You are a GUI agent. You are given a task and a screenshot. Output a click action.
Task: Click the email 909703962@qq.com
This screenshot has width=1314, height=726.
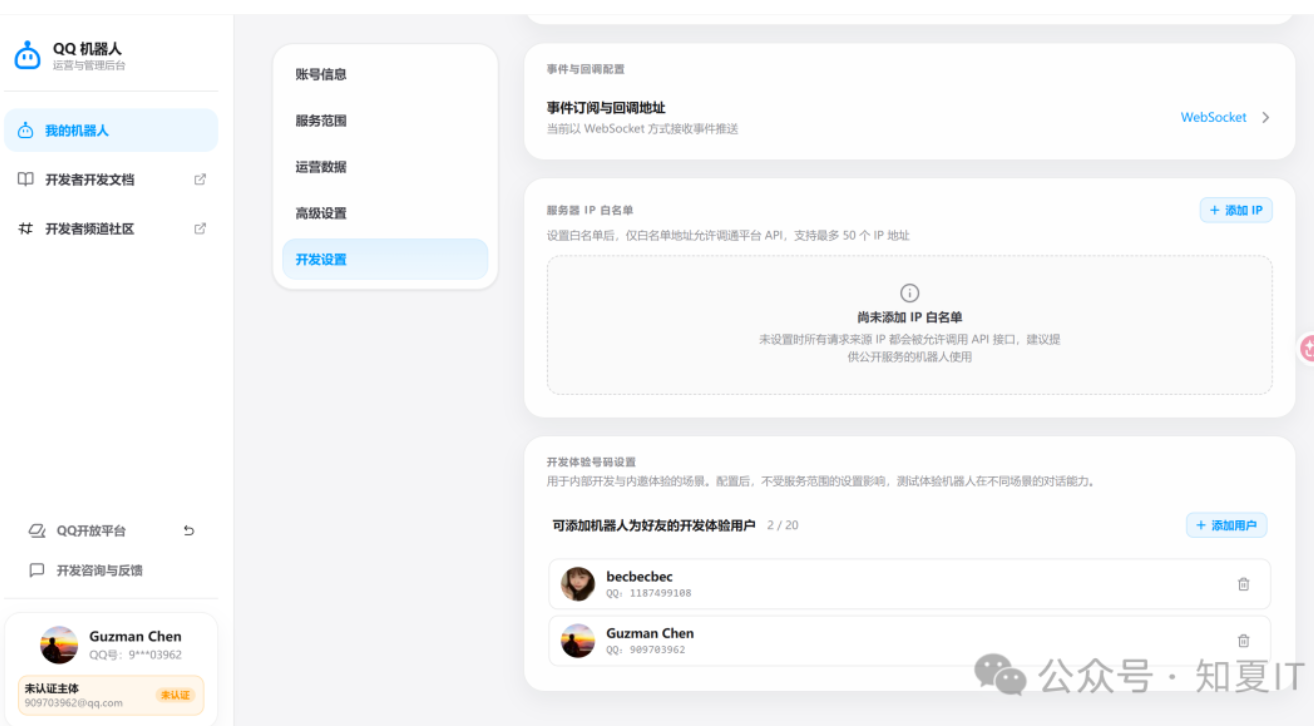tap(74, 703)
